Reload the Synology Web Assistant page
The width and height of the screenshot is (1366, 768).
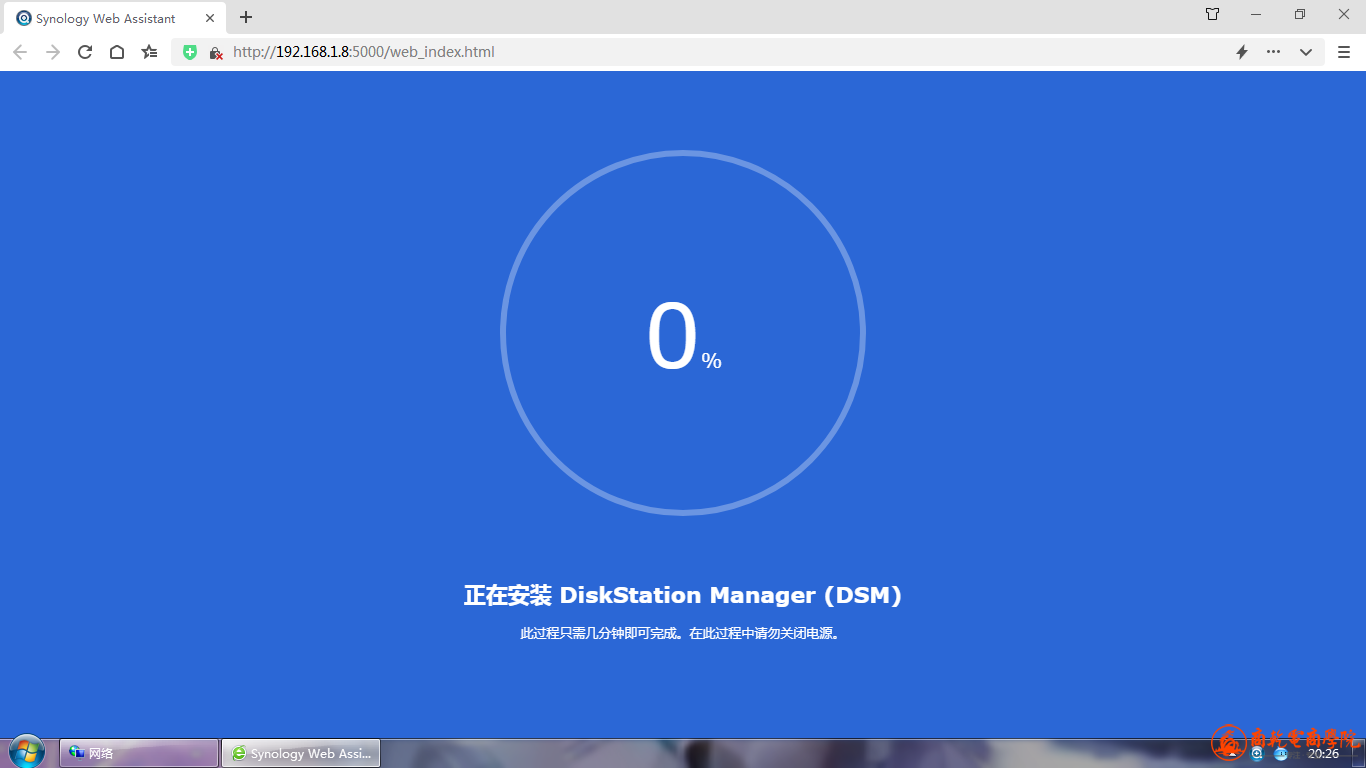tap(85, 52)
